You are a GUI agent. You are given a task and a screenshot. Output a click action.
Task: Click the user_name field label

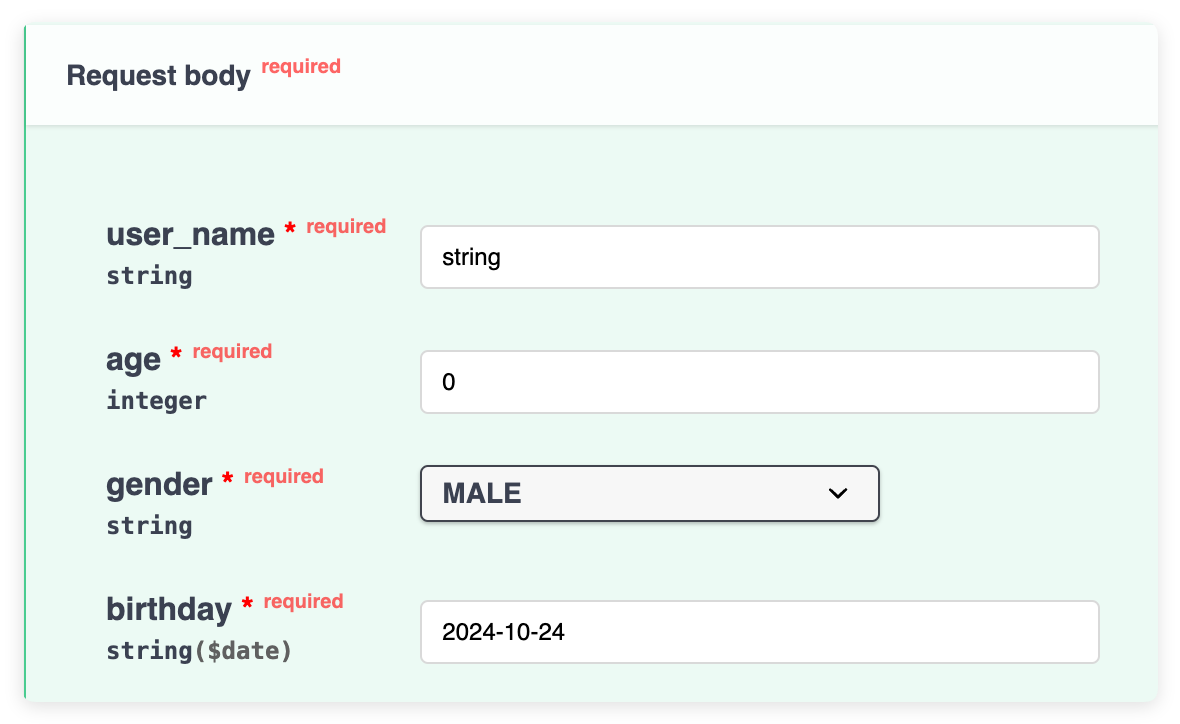[x=190, y=234]
